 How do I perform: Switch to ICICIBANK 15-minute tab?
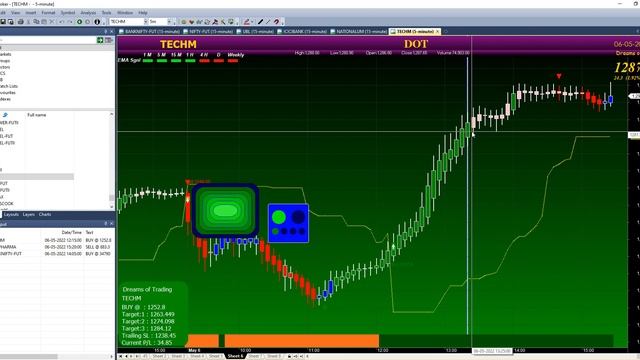click(302, 31)
